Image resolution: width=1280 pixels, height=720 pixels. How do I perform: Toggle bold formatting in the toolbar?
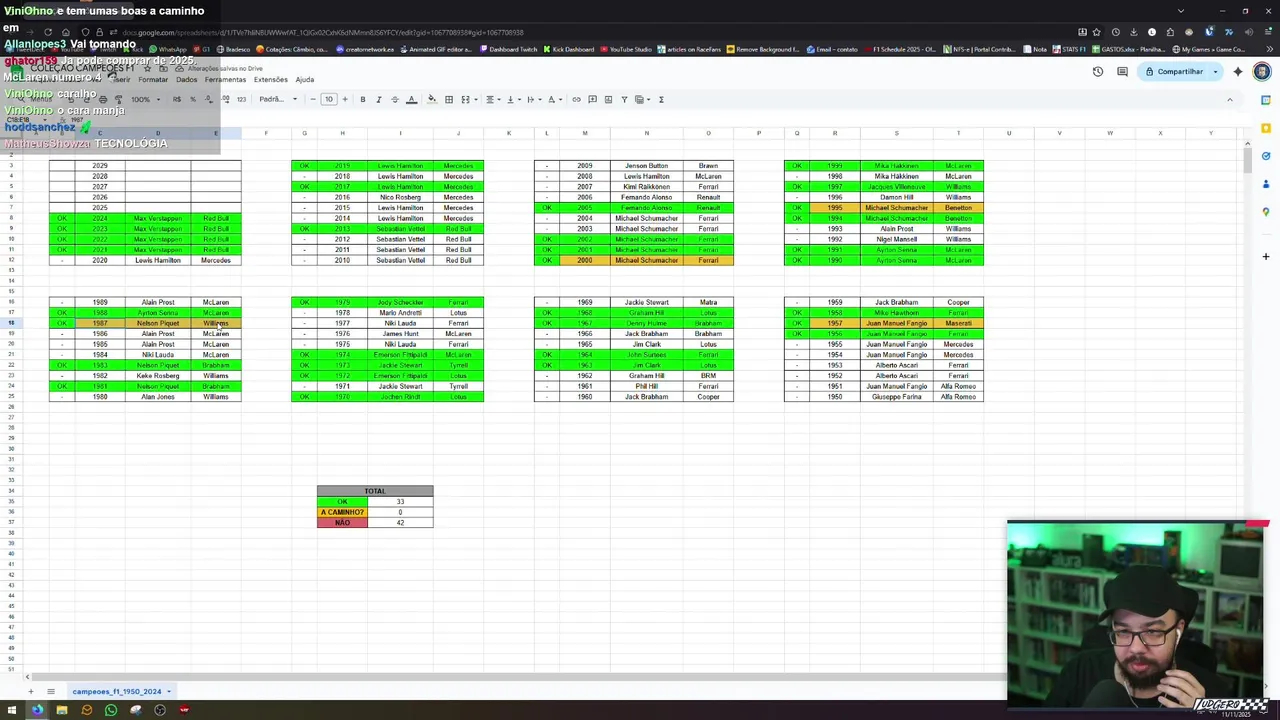[x=362, y=99]
